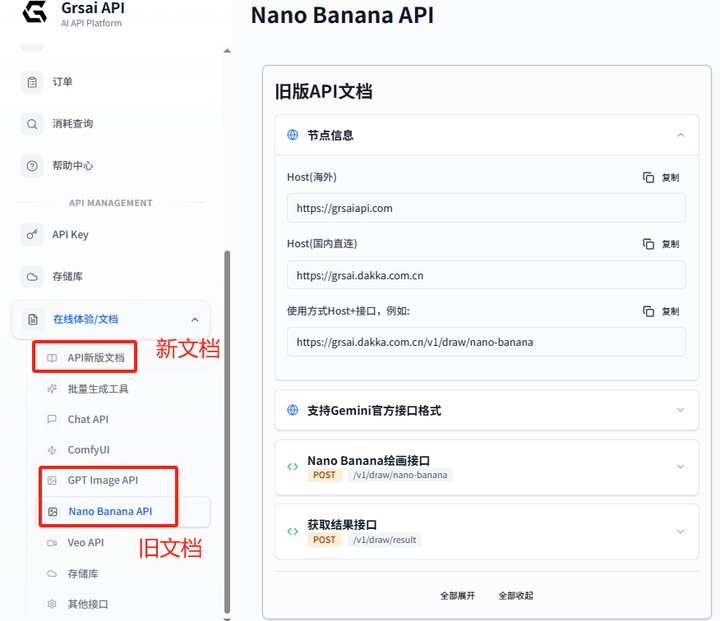Collapse the 节点信息 section chevron
720x621 pixels.
(x=681, y=135)
